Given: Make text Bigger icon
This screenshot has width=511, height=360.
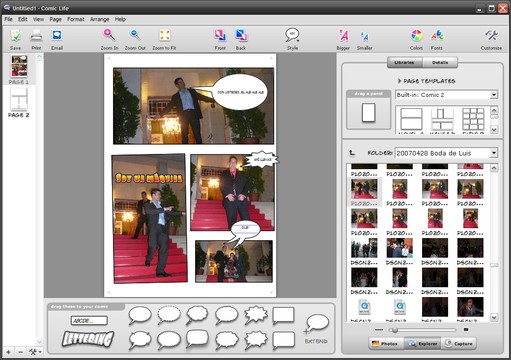Looking at the screenshot, I should tap(343, 36).
